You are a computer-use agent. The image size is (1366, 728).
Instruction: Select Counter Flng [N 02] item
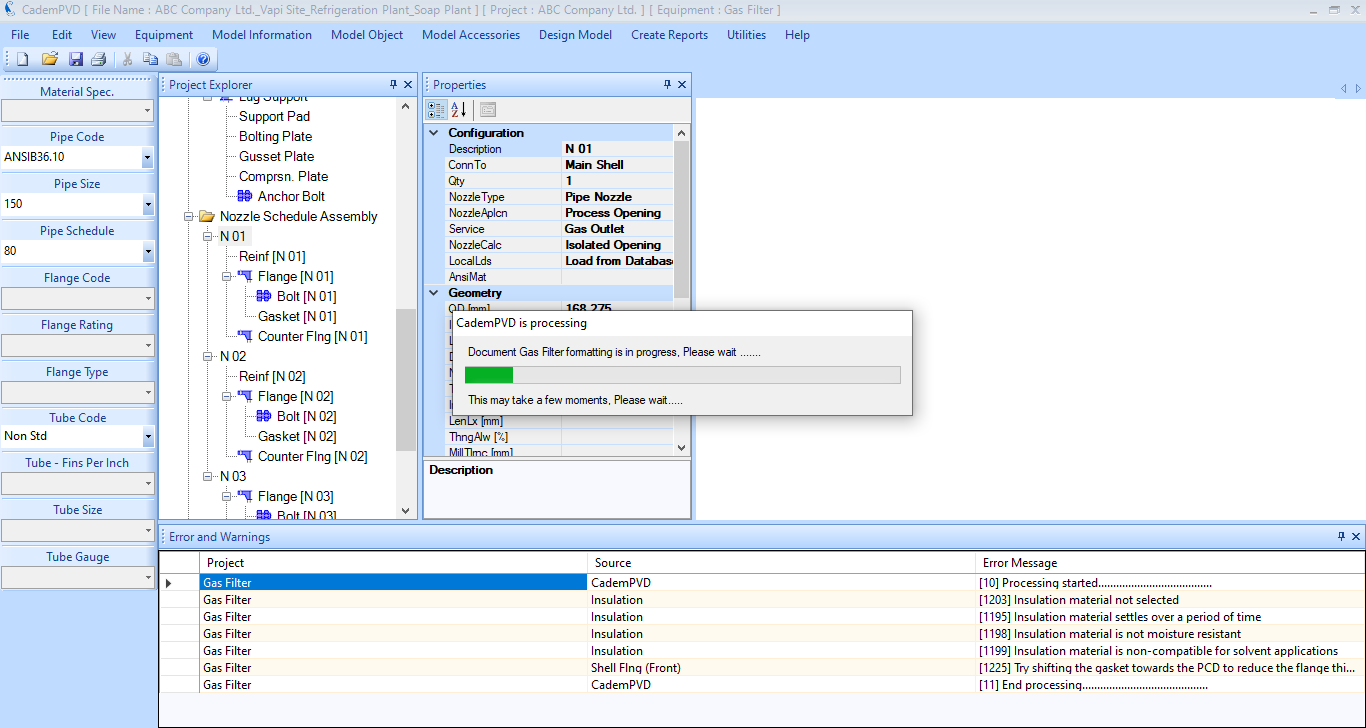pyautogui.click(x=312, y=456)
